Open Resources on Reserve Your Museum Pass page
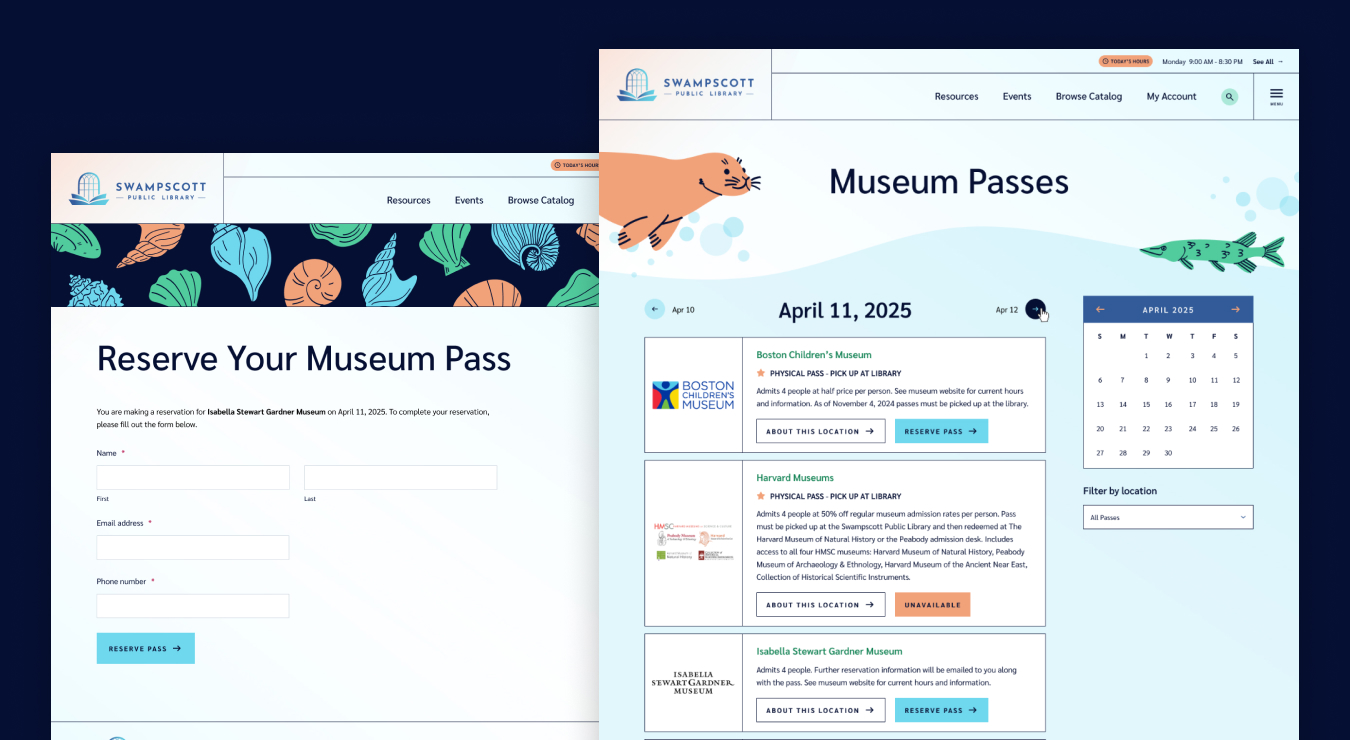Viewport: 1350px width, 740px height. [x=408, y=200]
